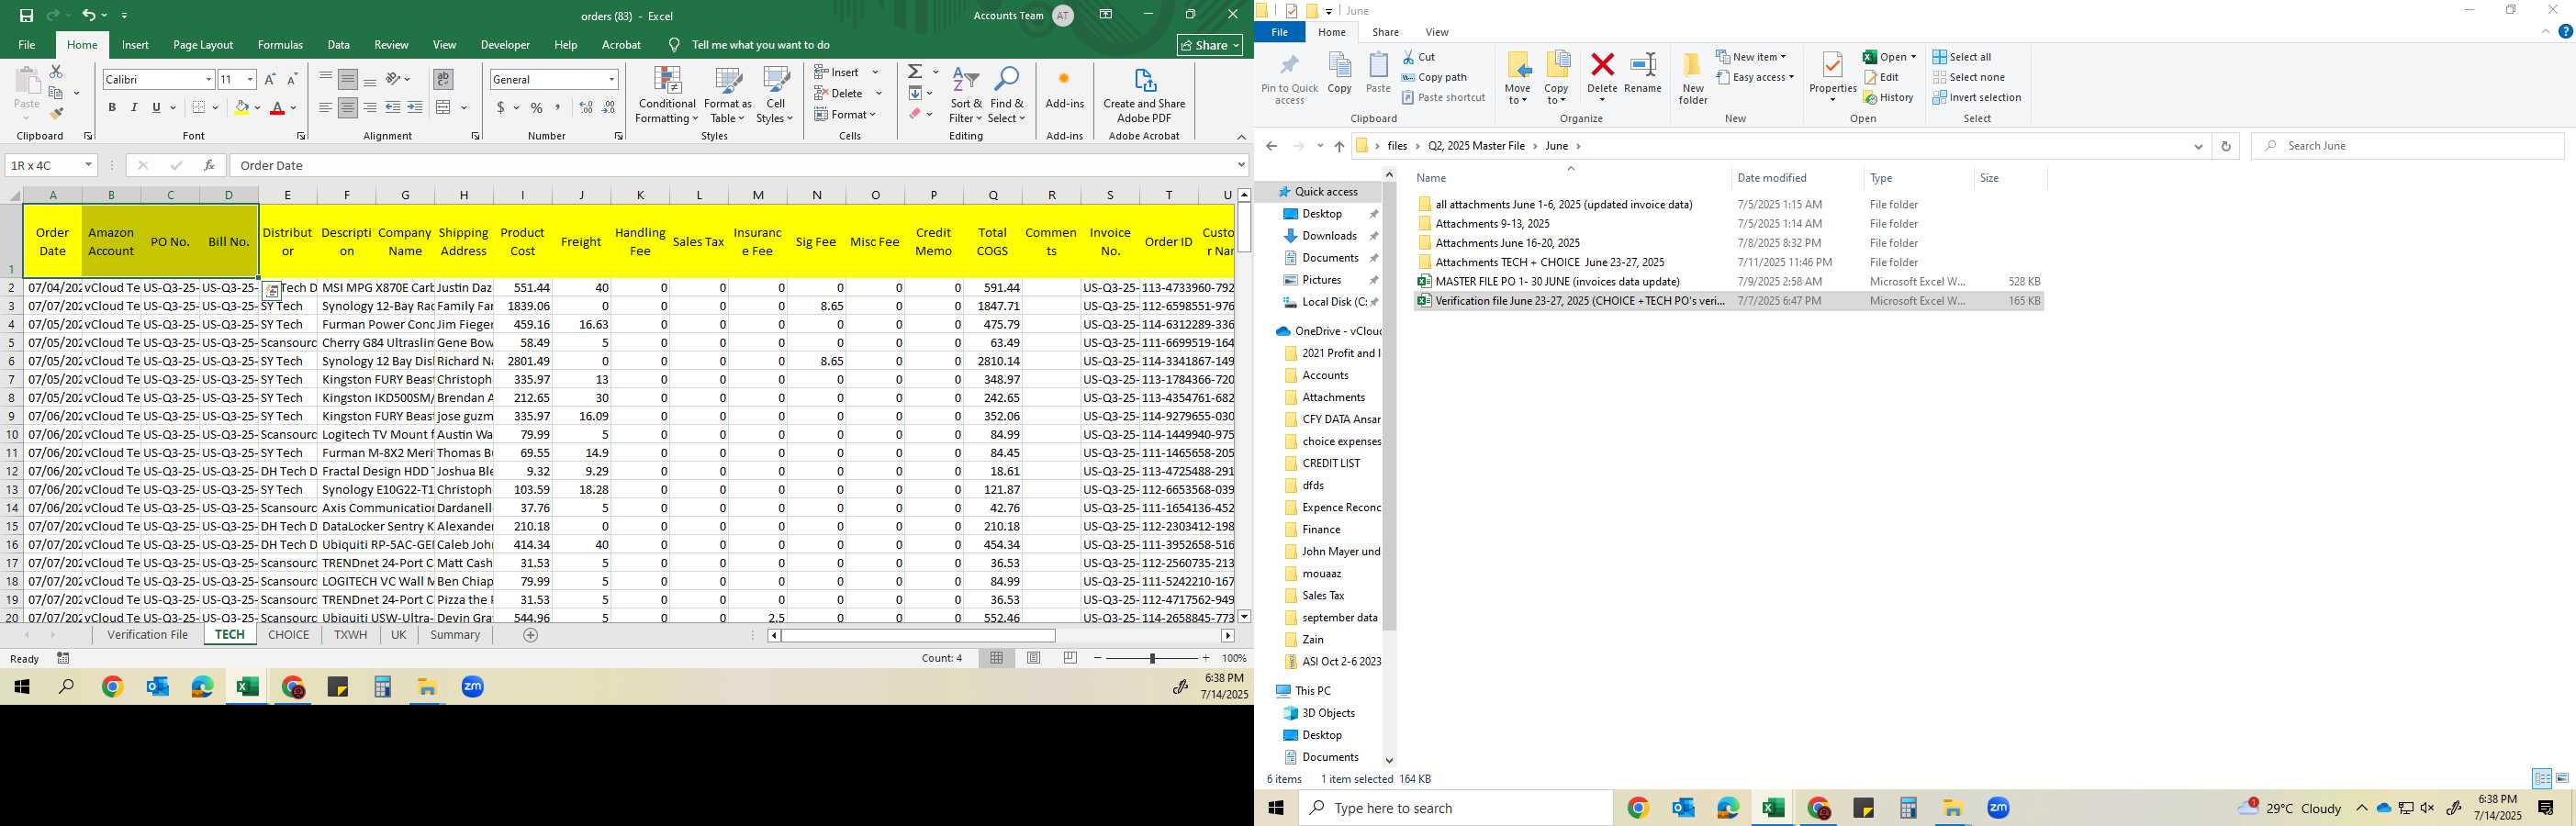
Task: Toggle Middle Align vertical alignment
Action: pyautogui.click(x=348, y=79)
